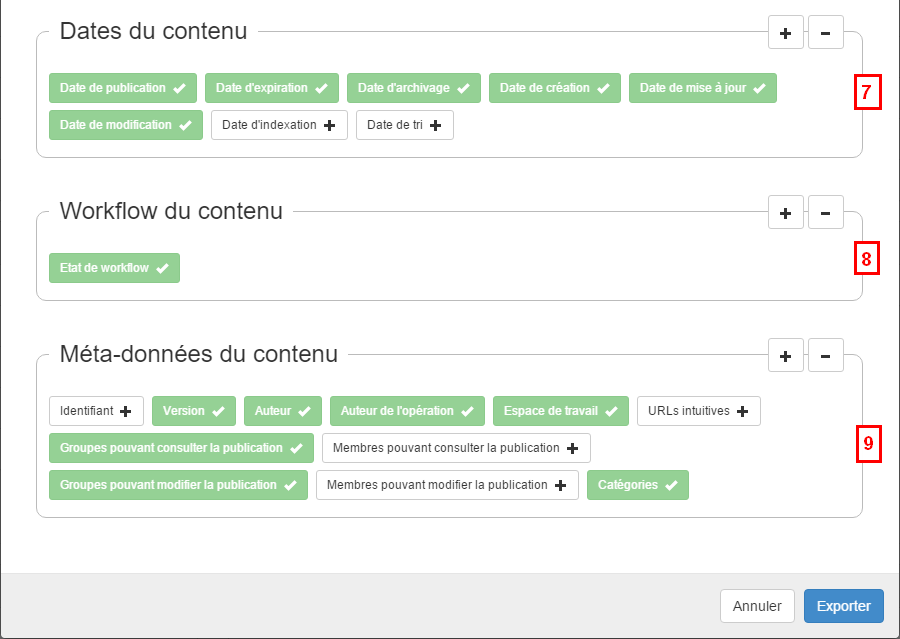Toggle the Auteur metadata tag
900x639 pixels.
(282, 410)
